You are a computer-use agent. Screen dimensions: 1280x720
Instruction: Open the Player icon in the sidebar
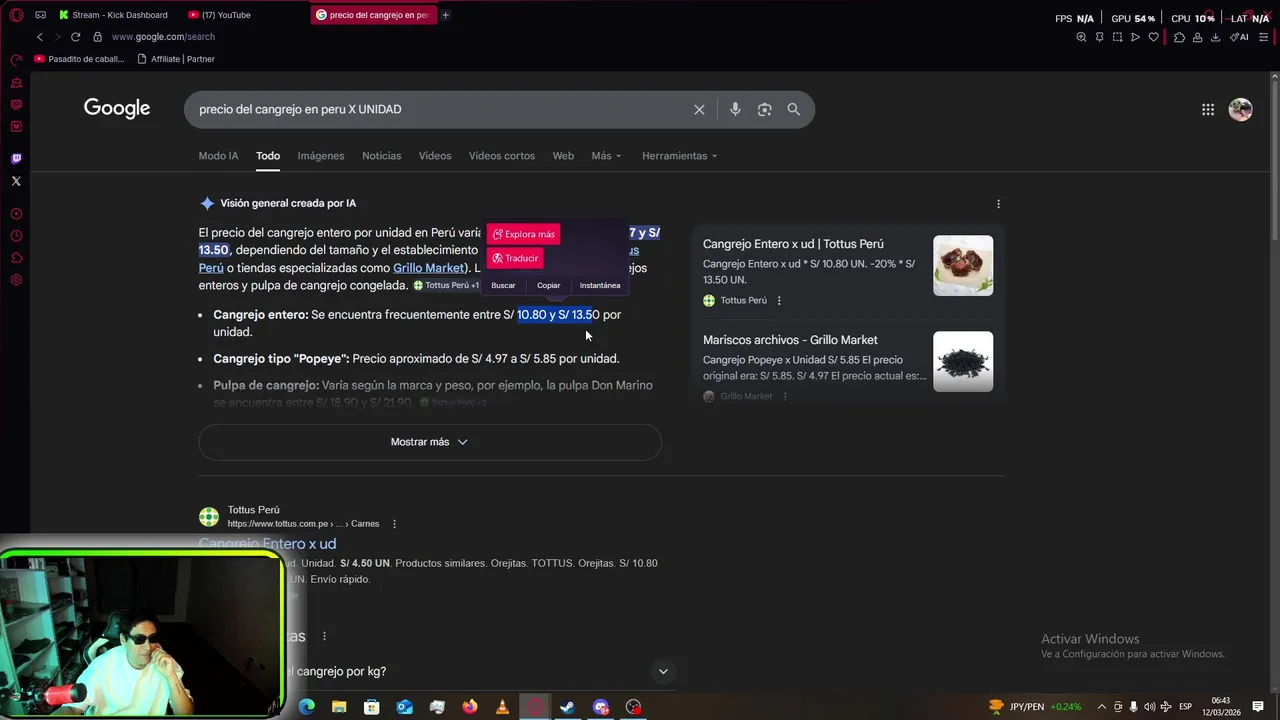pyautogui.click(x=16, y=214)
